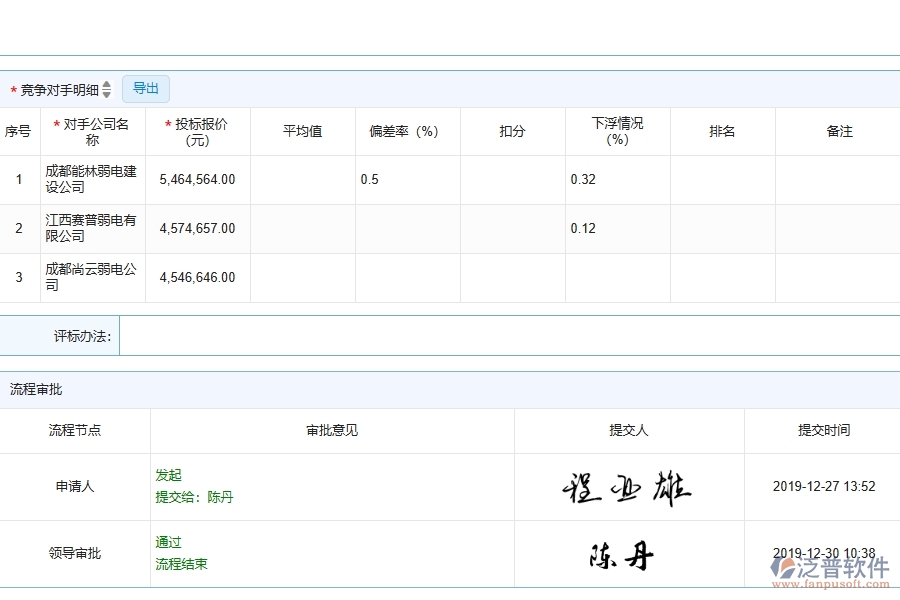Click the downward sort arrow beside 竞争对手明细
Screen dimensions: 900x600
pyautogui.click(x=107, y=92)
